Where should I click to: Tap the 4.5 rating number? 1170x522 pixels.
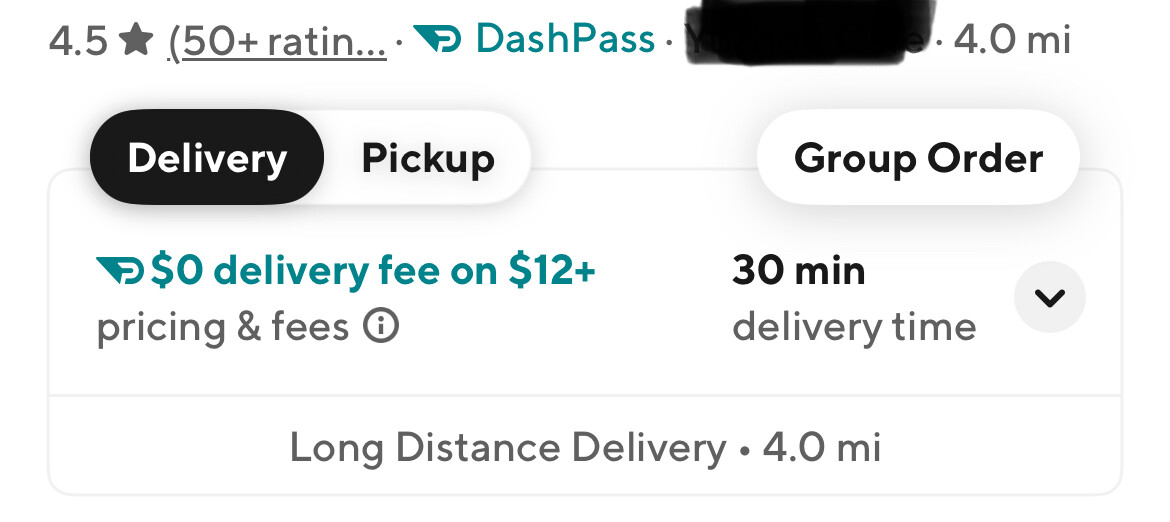(x=78, y=41)
